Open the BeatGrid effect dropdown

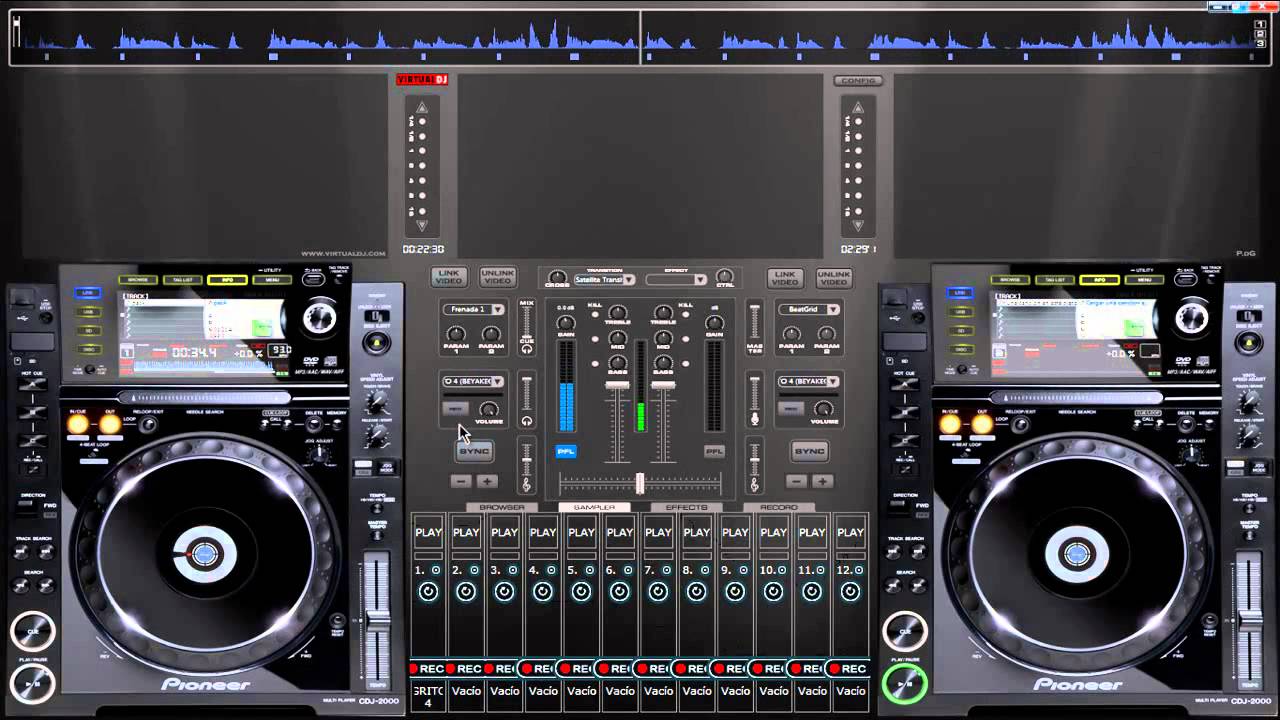(809, 309)
